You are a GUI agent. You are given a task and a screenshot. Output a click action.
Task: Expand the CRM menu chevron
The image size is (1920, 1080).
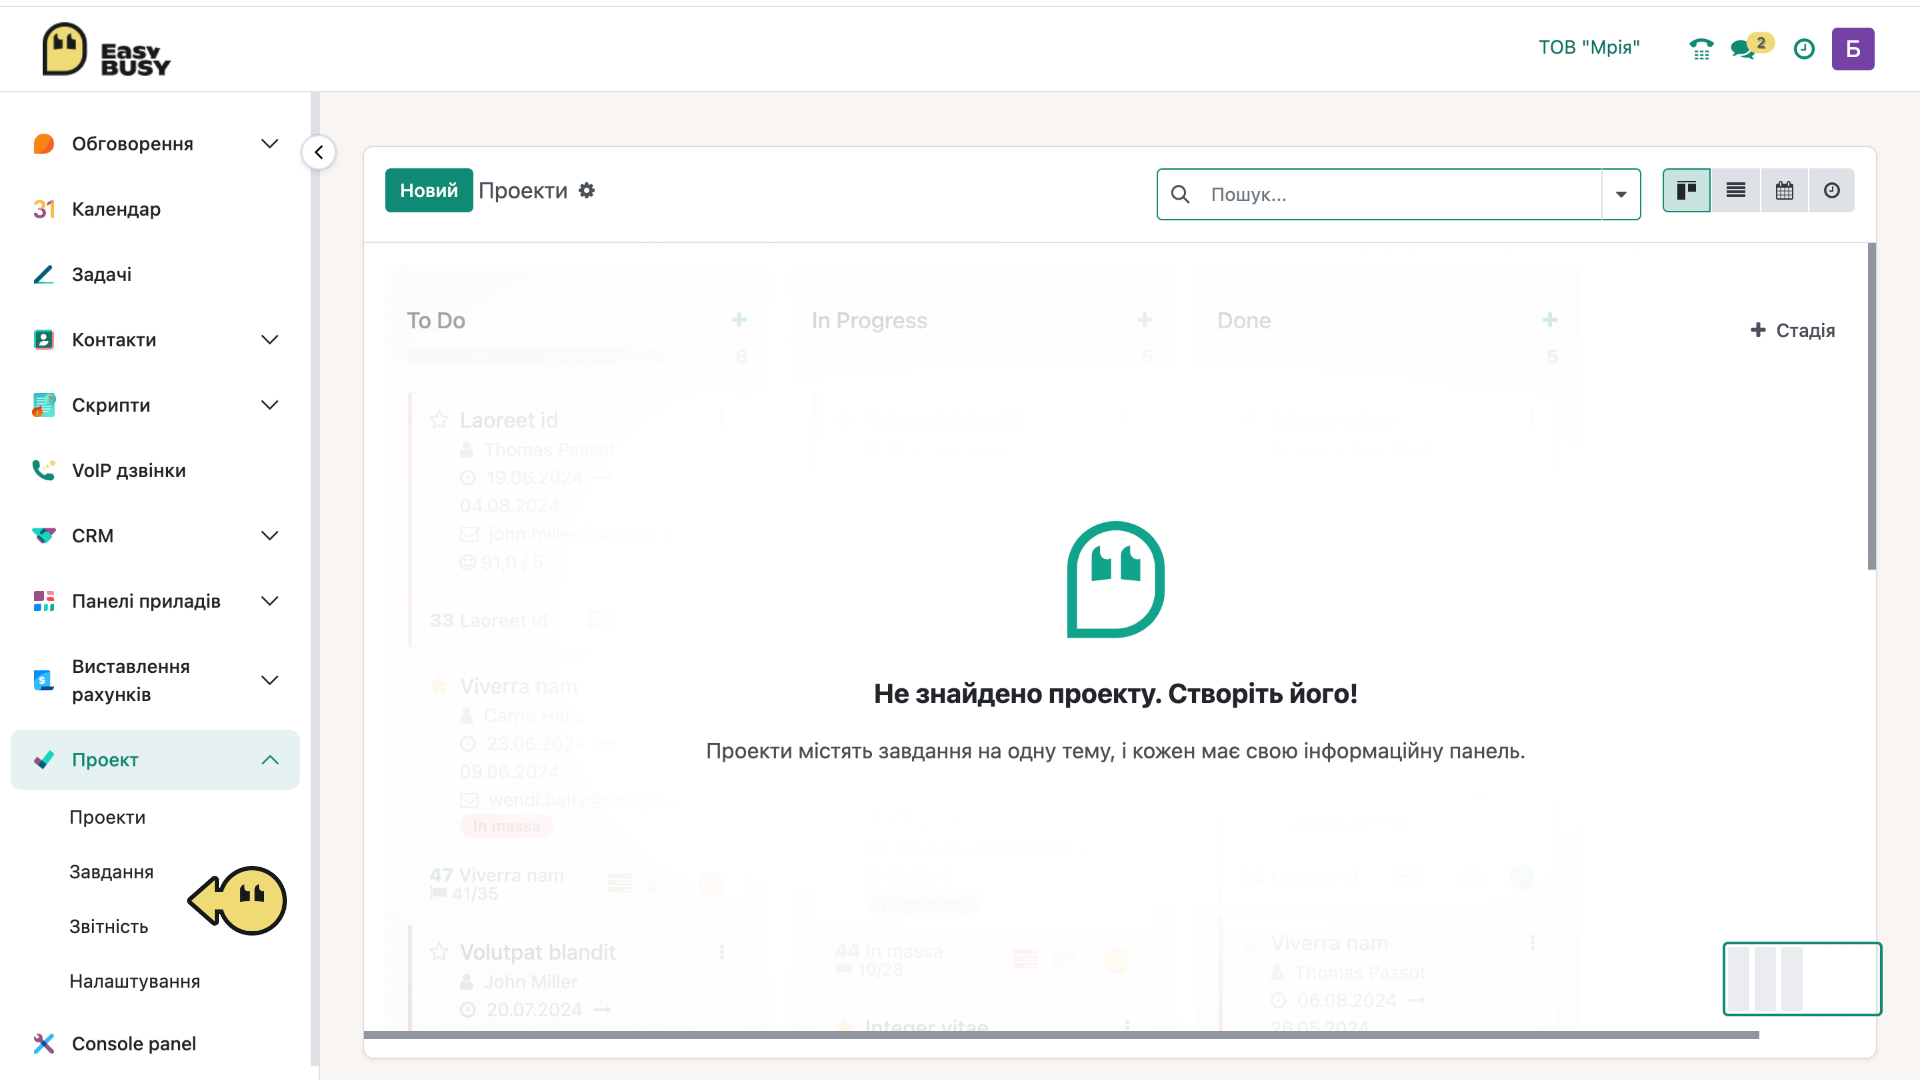point(270,536)
